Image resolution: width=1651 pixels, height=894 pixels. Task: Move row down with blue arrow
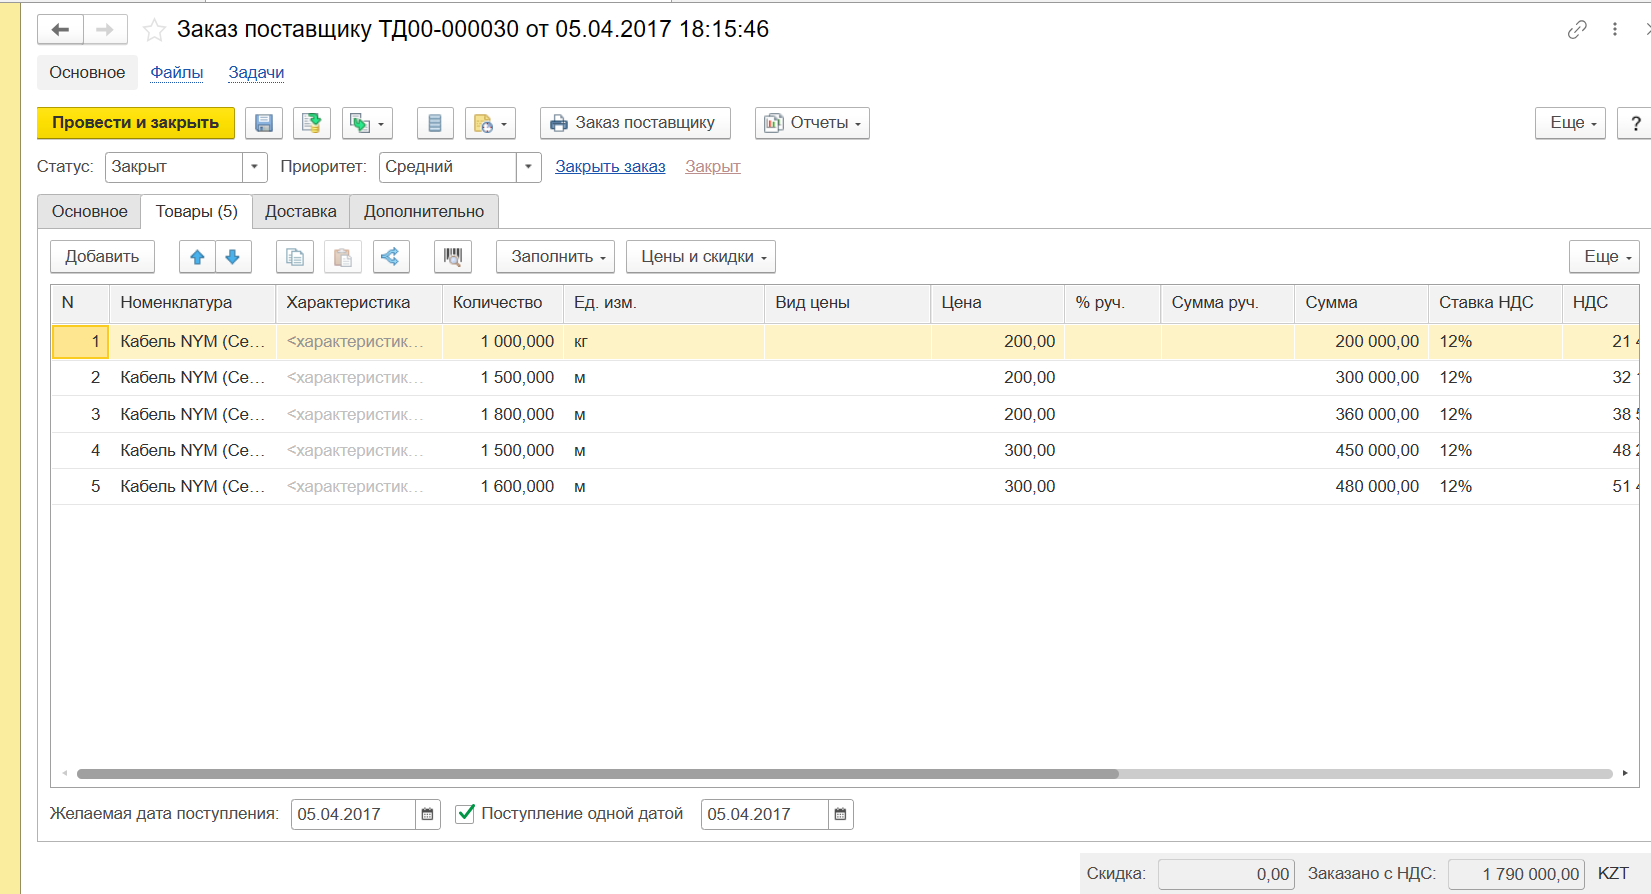(x=233, y=257)
